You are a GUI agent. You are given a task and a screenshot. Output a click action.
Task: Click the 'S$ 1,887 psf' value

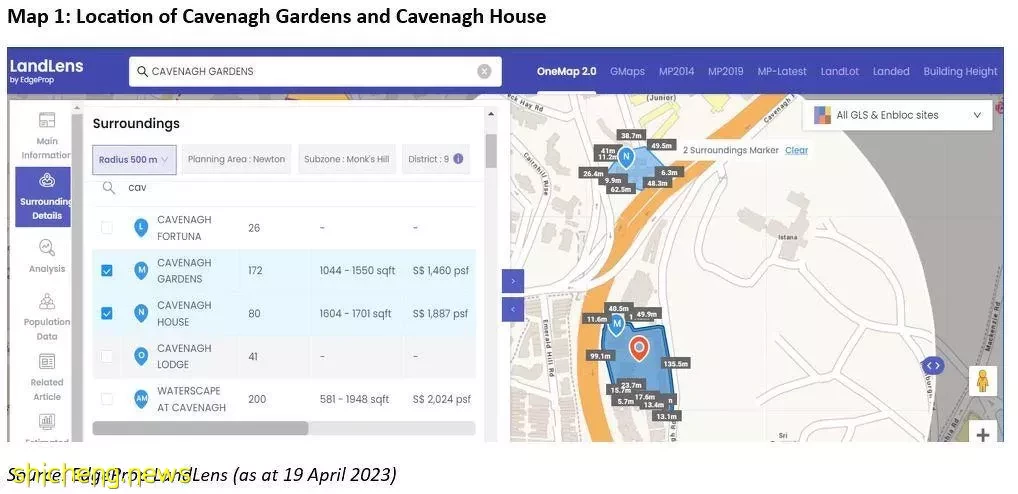440,314
